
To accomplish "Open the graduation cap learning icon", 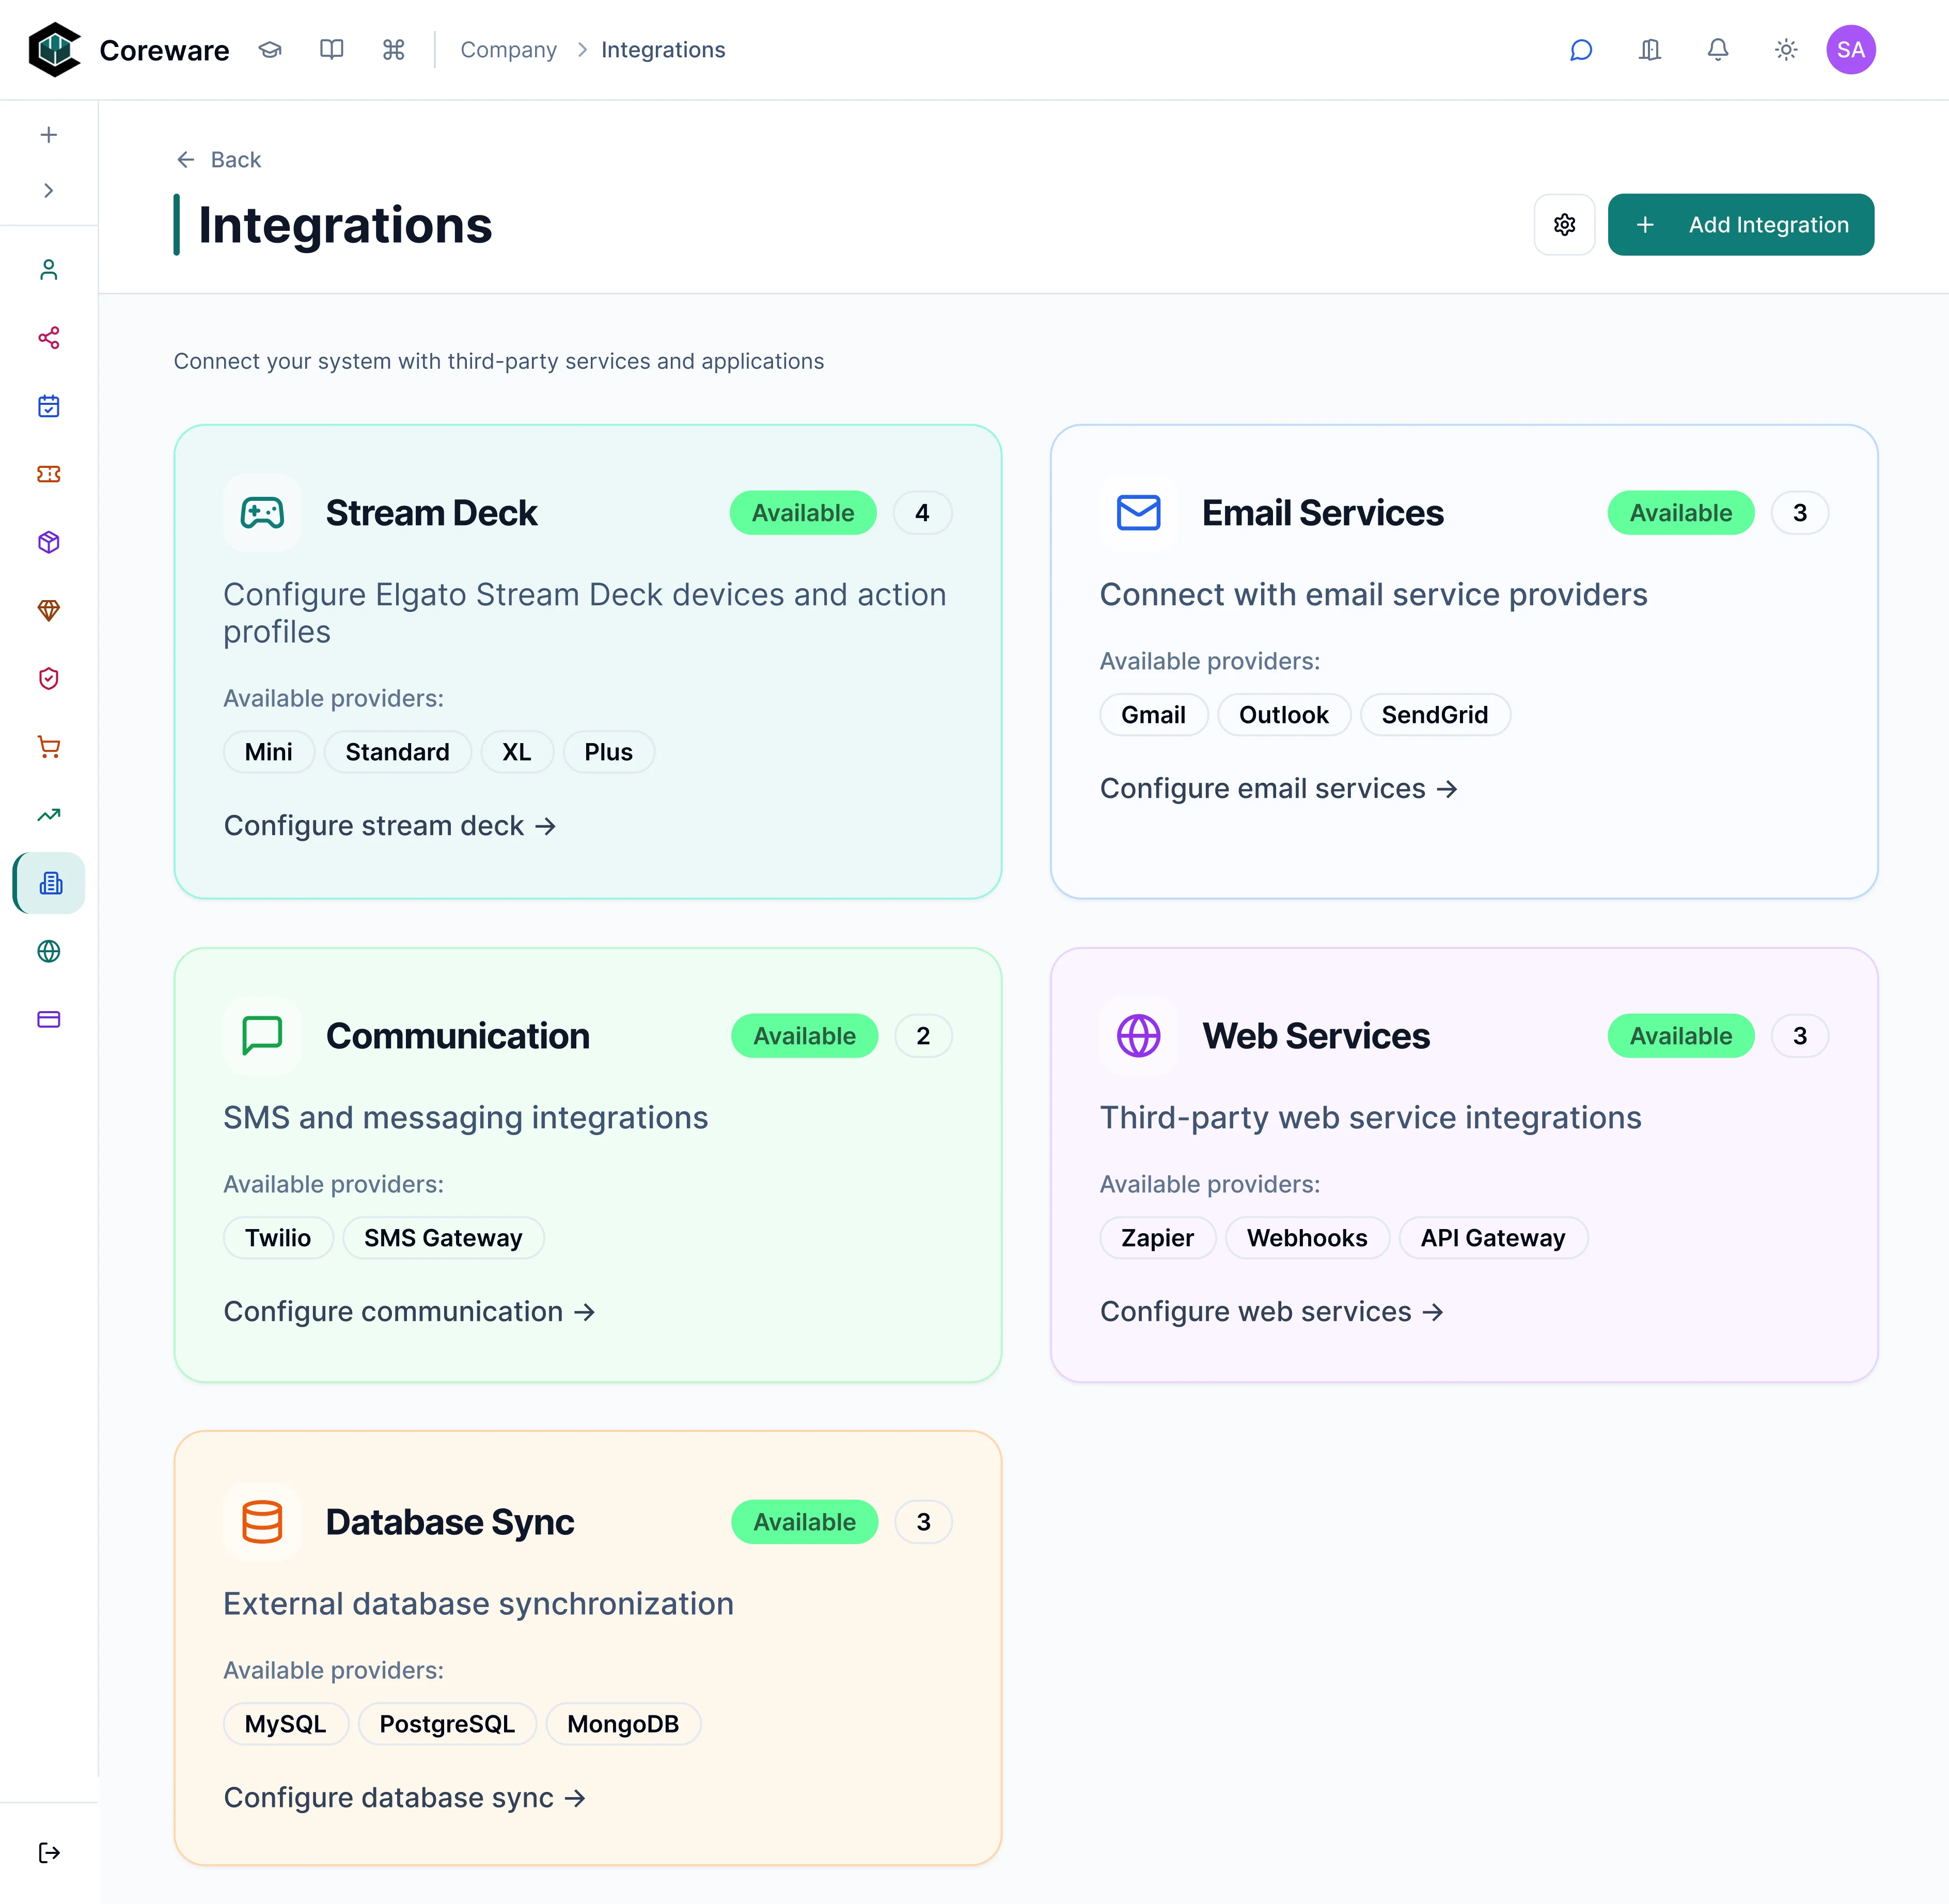I will tap(270, 50).
